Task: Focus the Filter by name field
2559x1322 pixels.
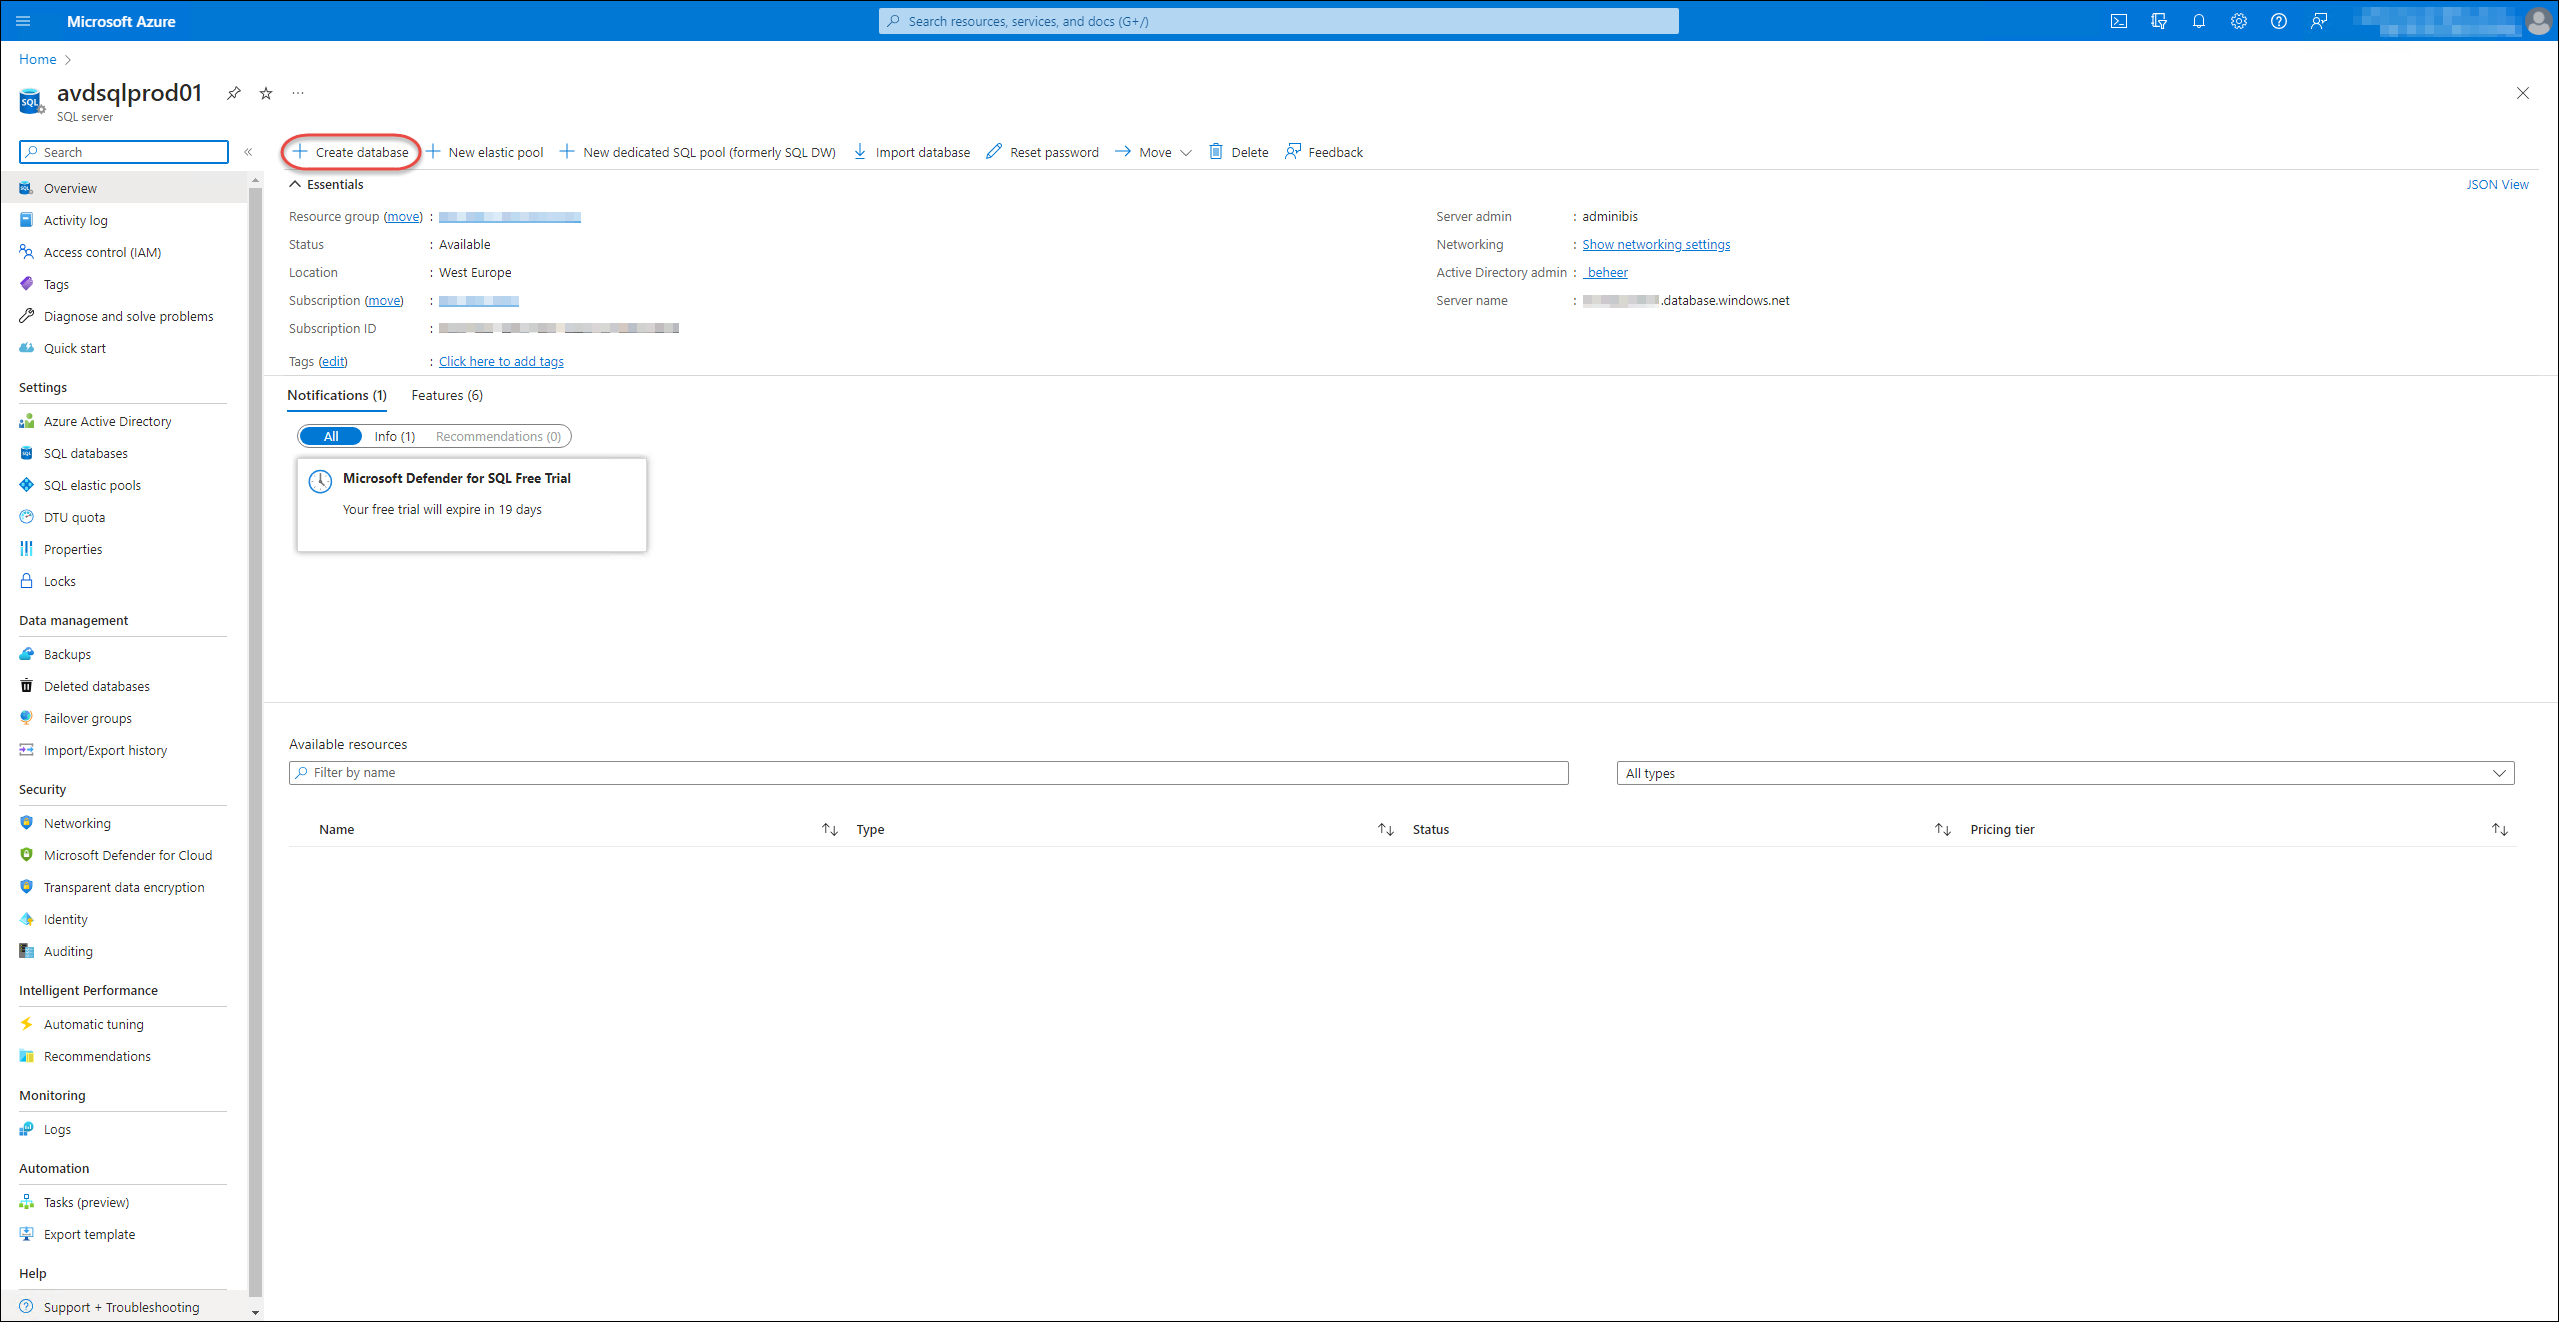Action: click(x=928, y=773)
